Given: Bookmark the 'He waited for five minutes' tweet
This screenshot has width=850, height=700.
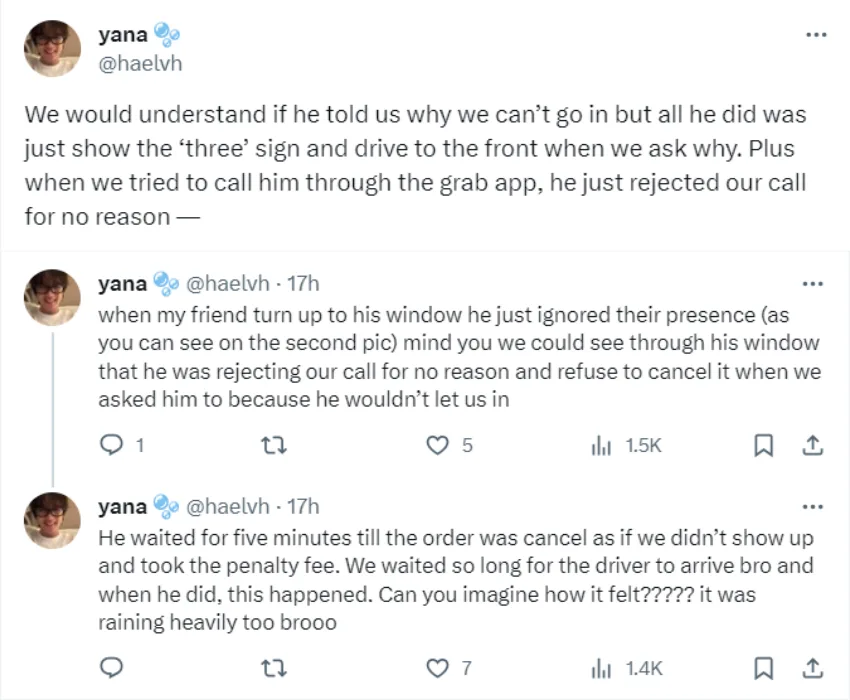Looking at the screenshot, I should 763,668.
